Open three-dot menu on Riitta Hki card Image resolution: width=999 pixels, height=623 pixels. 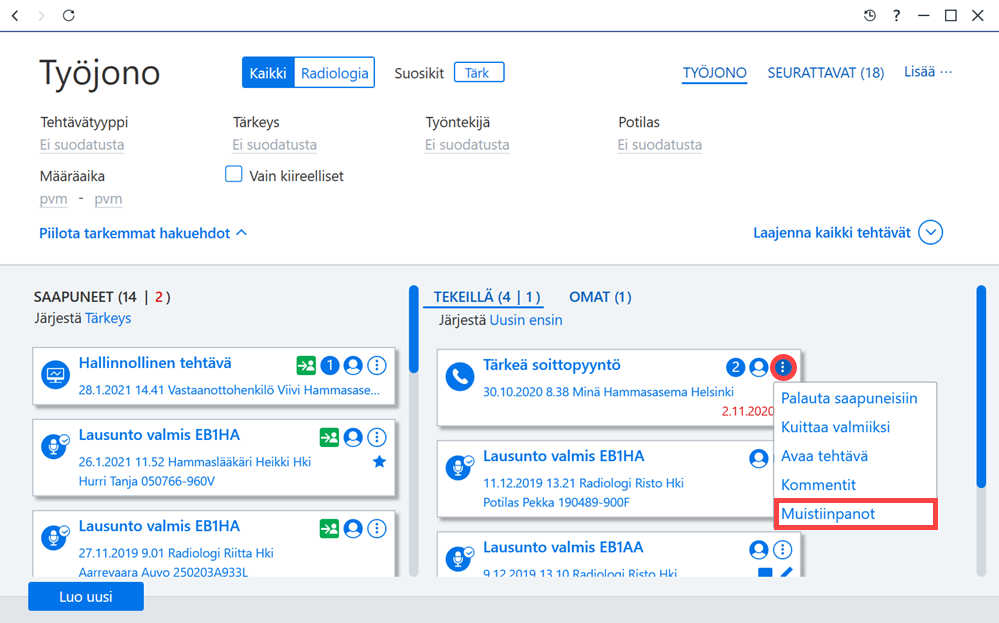(x=377, y=529)
